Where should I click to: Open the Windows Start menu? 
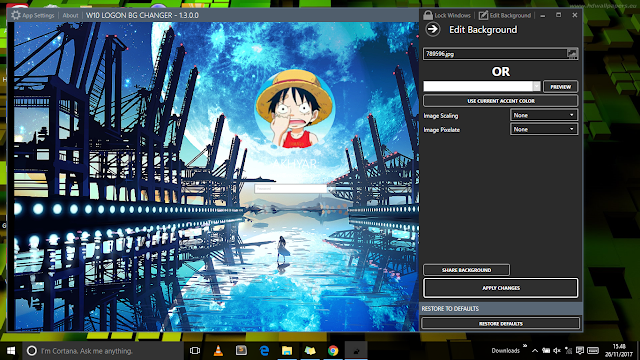[x=11, y=351]
